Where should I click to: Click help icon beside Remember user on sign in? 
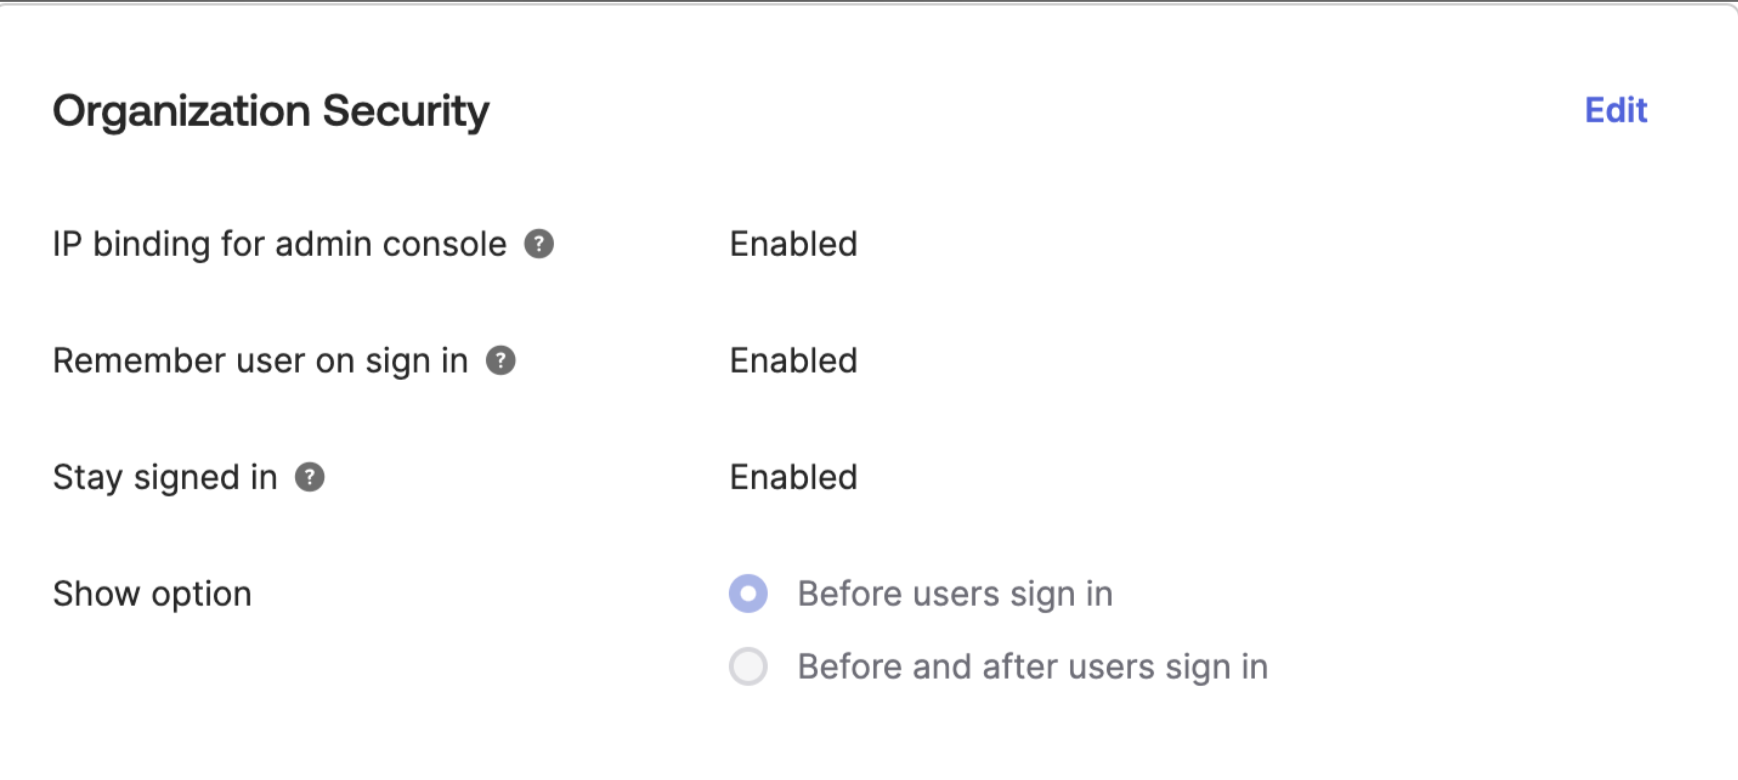tap(501, 361)
